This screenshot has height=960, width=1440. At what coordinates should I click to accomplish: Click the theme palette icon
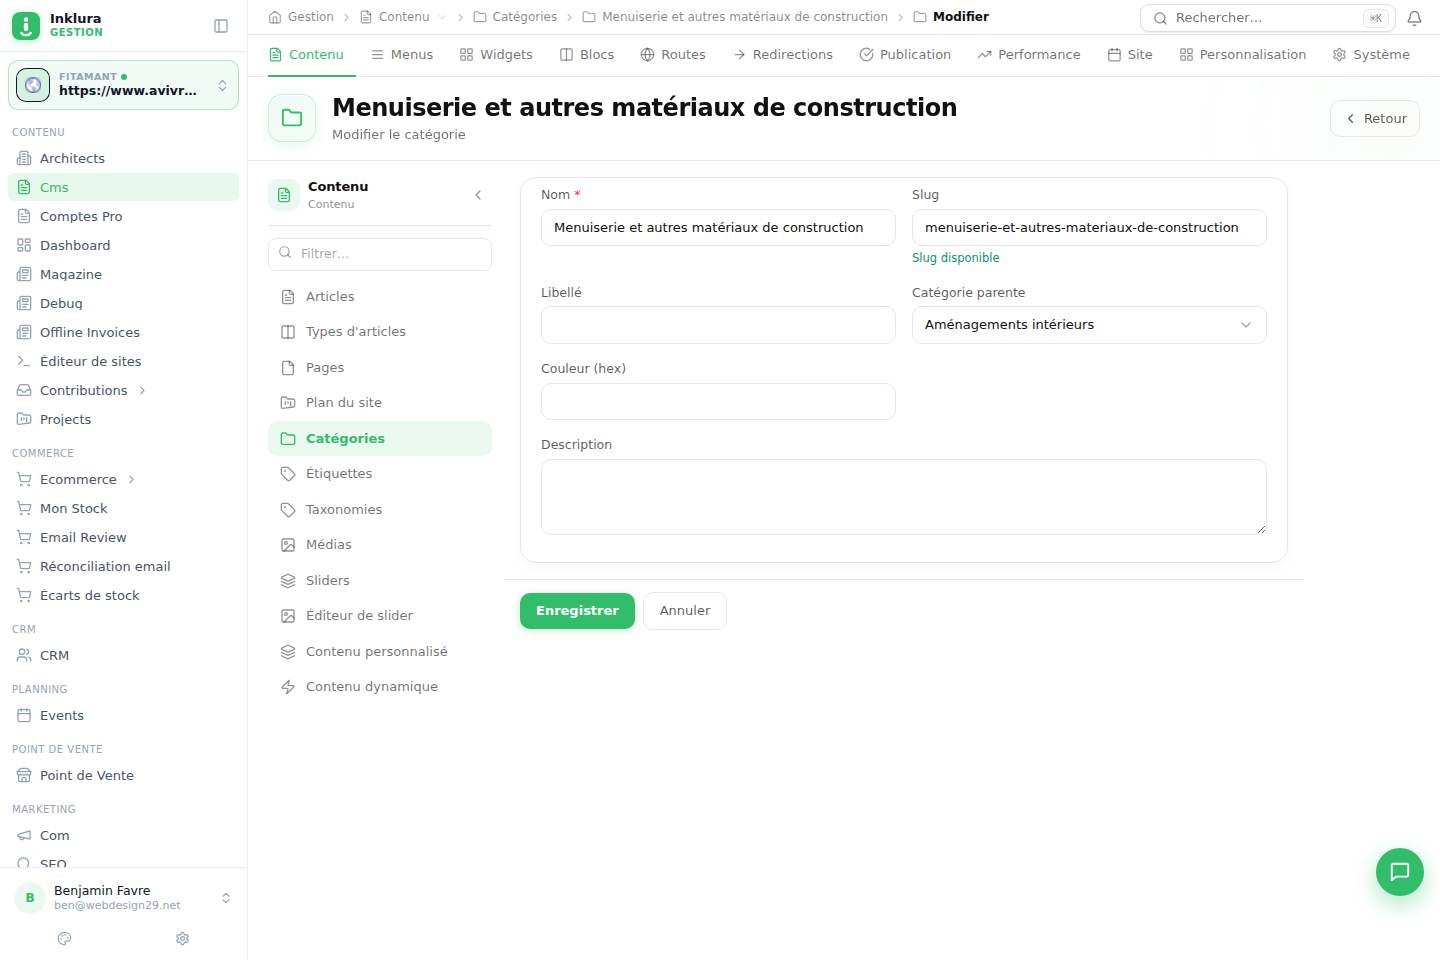click(x=65, y=938)
